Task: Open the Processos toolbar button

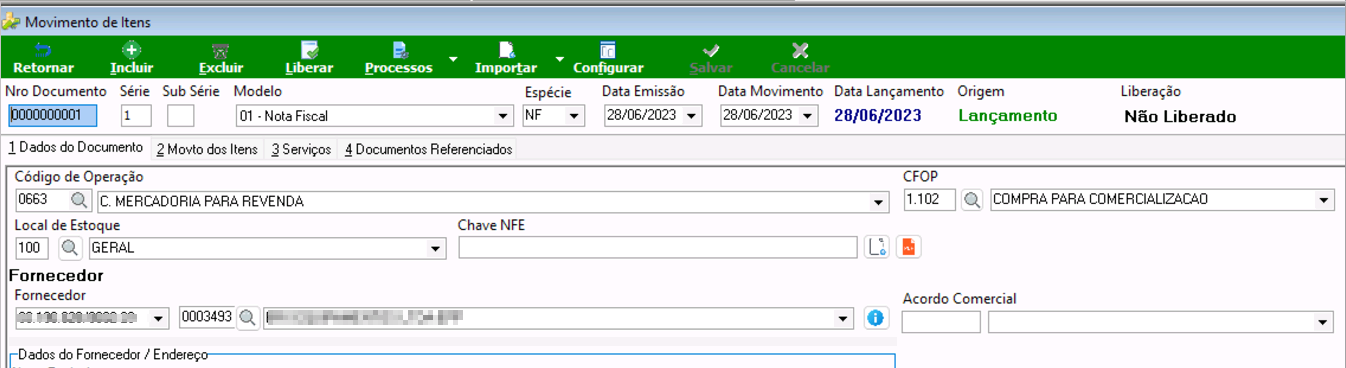Action: coord(399,58)
